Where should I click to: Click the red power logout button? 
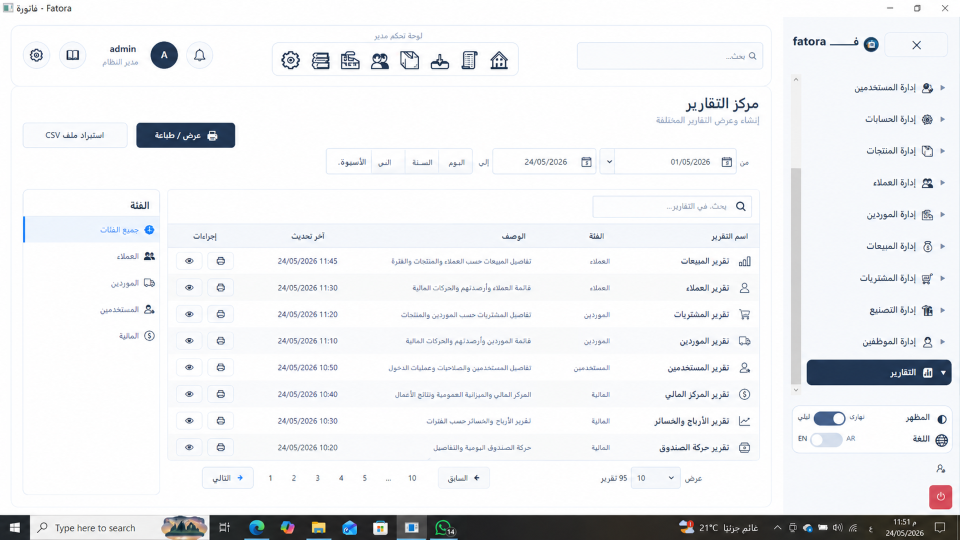[x=940, y=497]
